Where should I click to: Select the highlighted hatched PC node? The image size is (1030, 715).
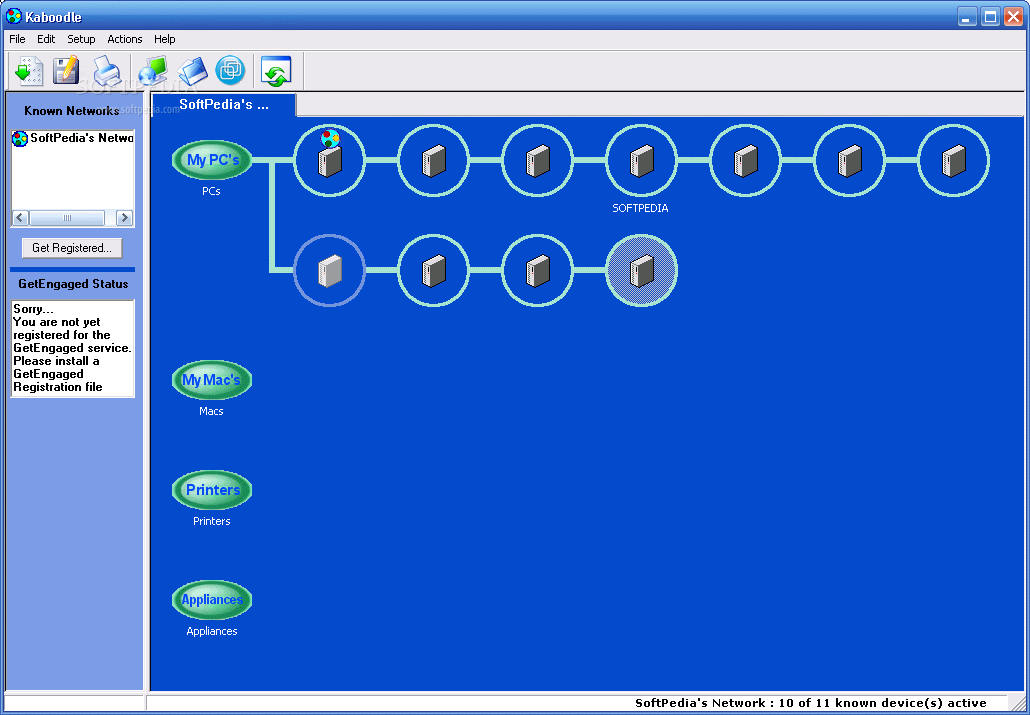pos(641,270)
